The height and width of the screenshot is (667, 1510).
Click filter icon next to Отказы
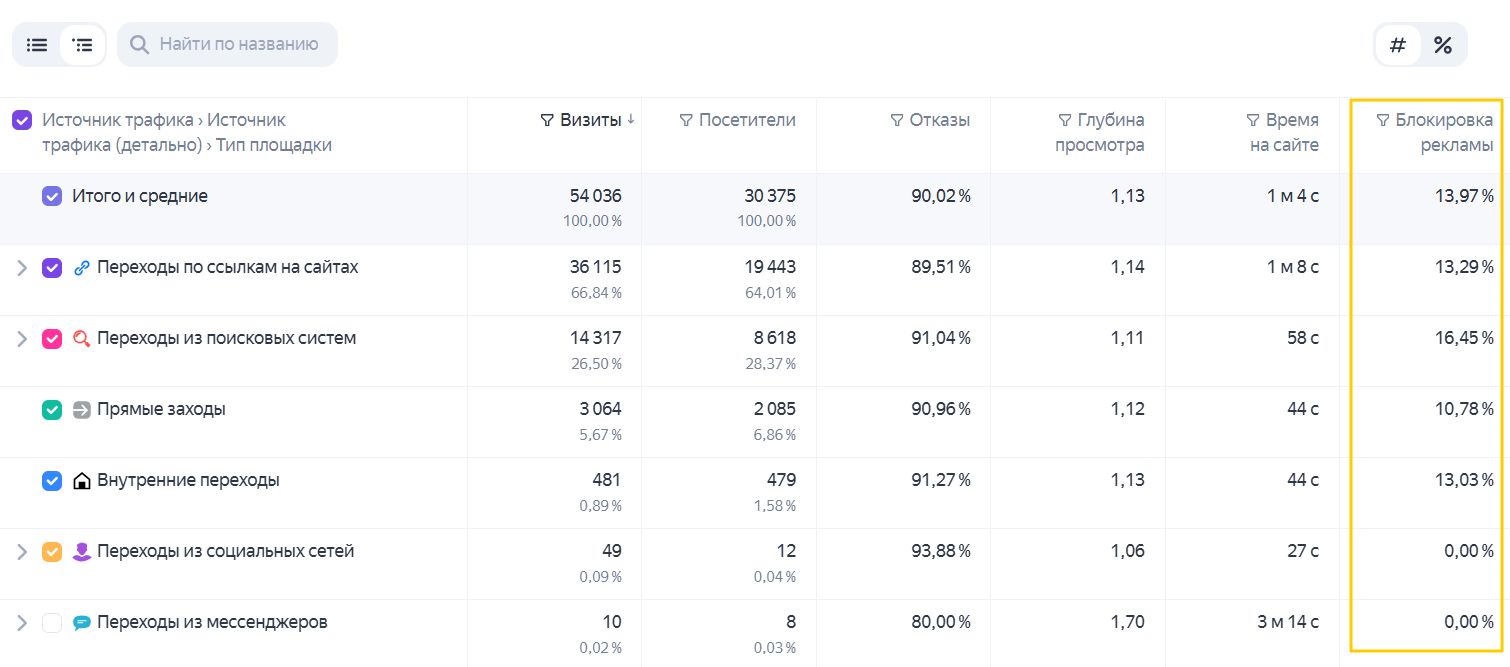point(897,121)
